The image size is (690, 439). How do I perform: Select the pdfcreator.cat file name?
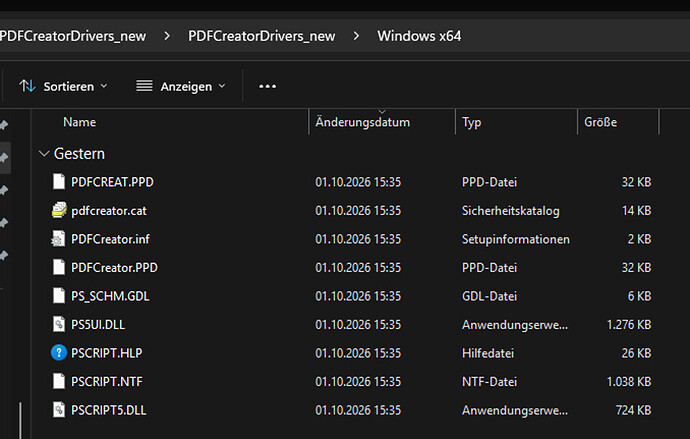tap(109, 211)
